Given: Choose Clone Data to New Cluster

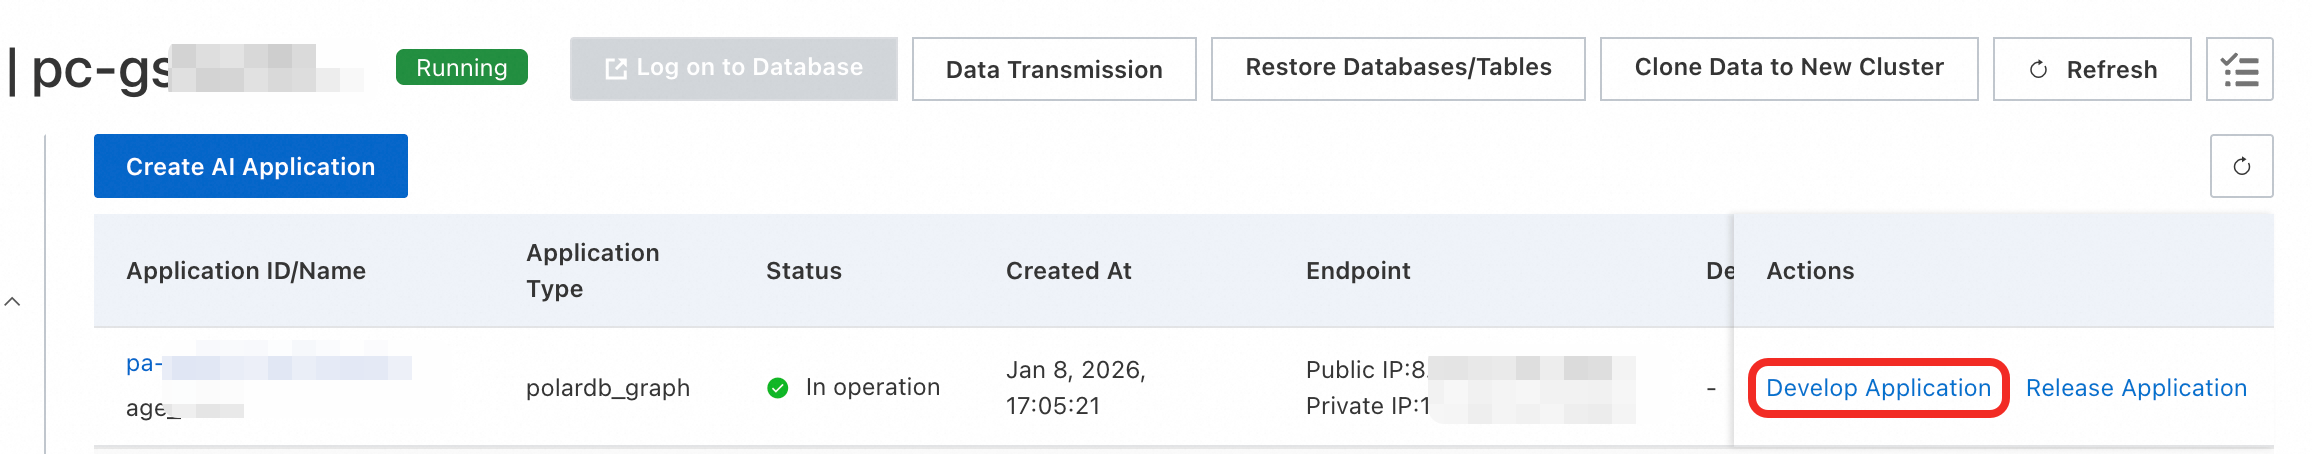Looking at the screenshot, I should pyautogui.click(x=1788, y=69).
